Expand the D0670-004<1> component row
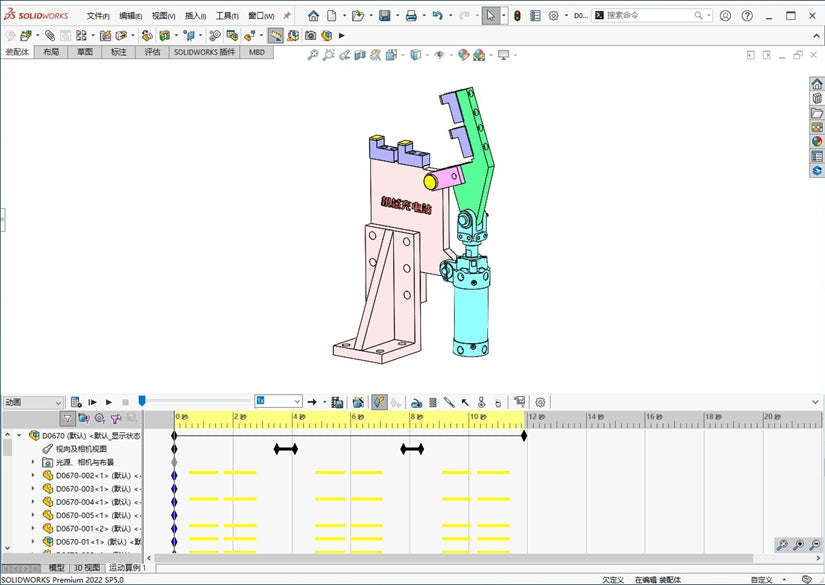Screen dimensions: 825x585 pos(33,502)
